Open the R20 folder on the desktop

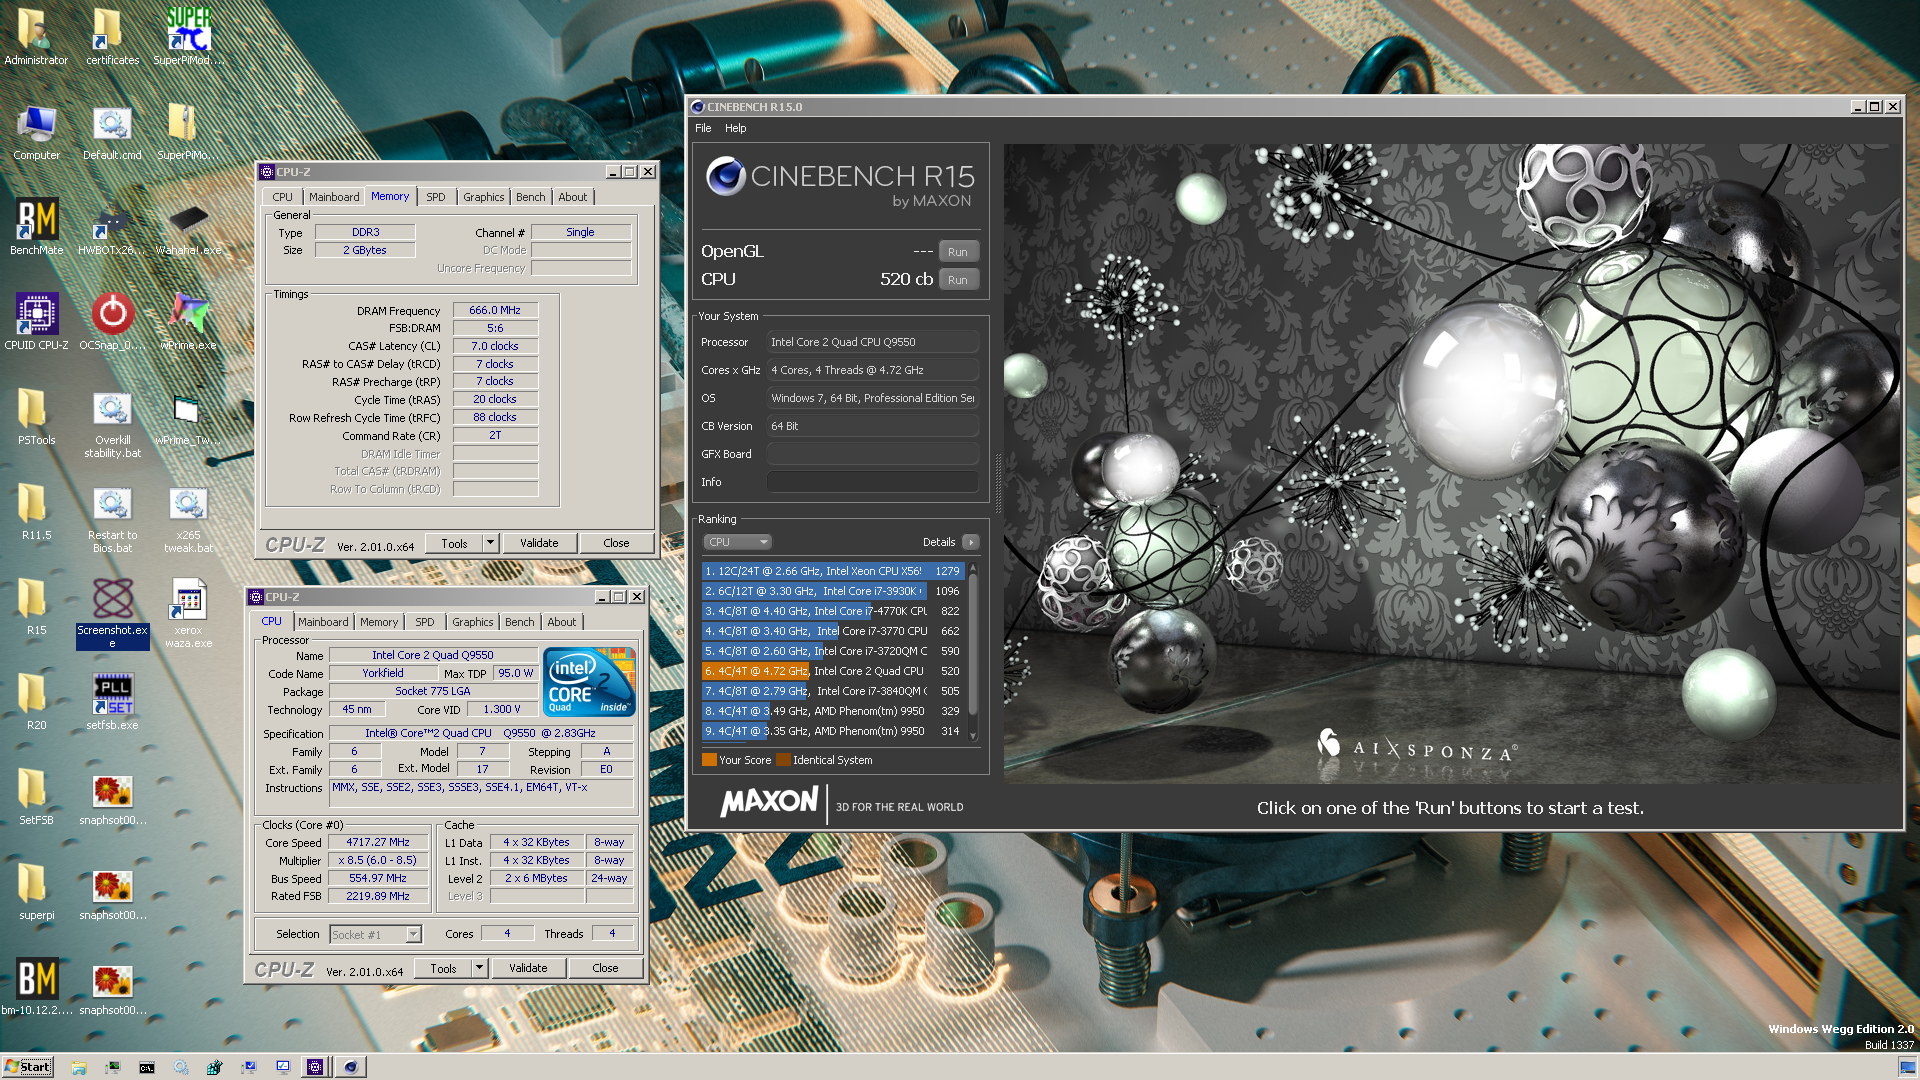(36, 701)
